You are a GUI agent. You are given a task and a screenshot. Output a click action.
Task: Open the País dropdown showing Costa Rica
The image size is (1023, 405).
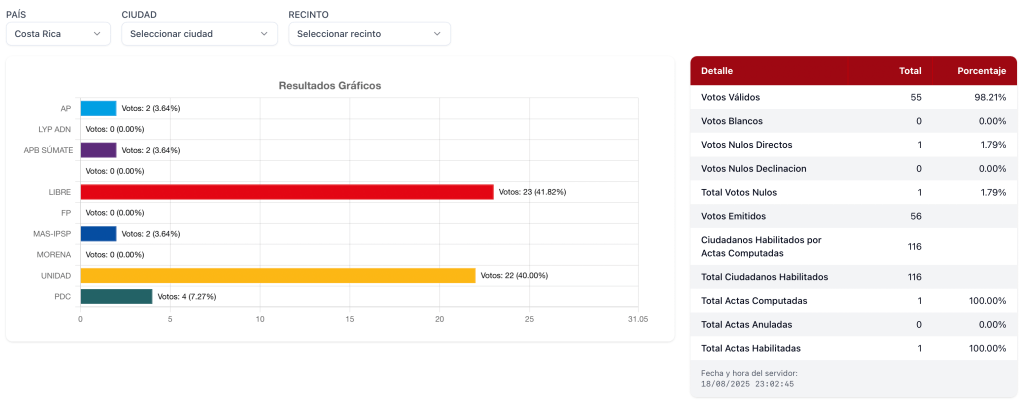[57, 34]
